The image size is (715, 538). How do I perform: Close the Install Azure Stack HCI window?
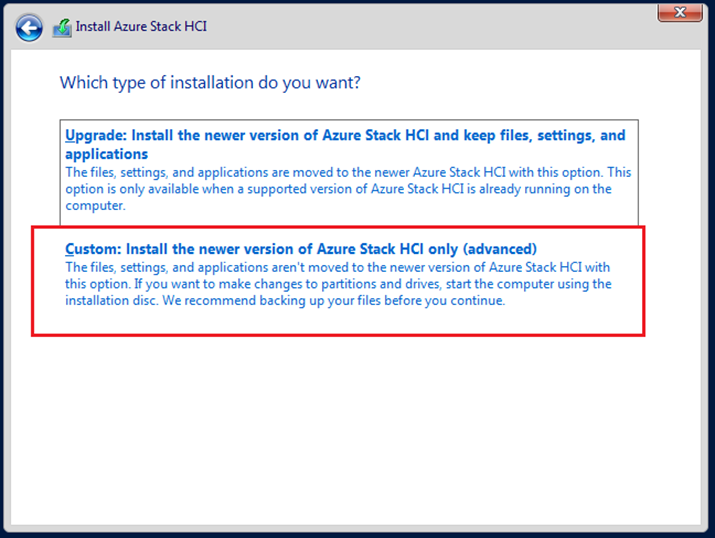coord(679,12)
